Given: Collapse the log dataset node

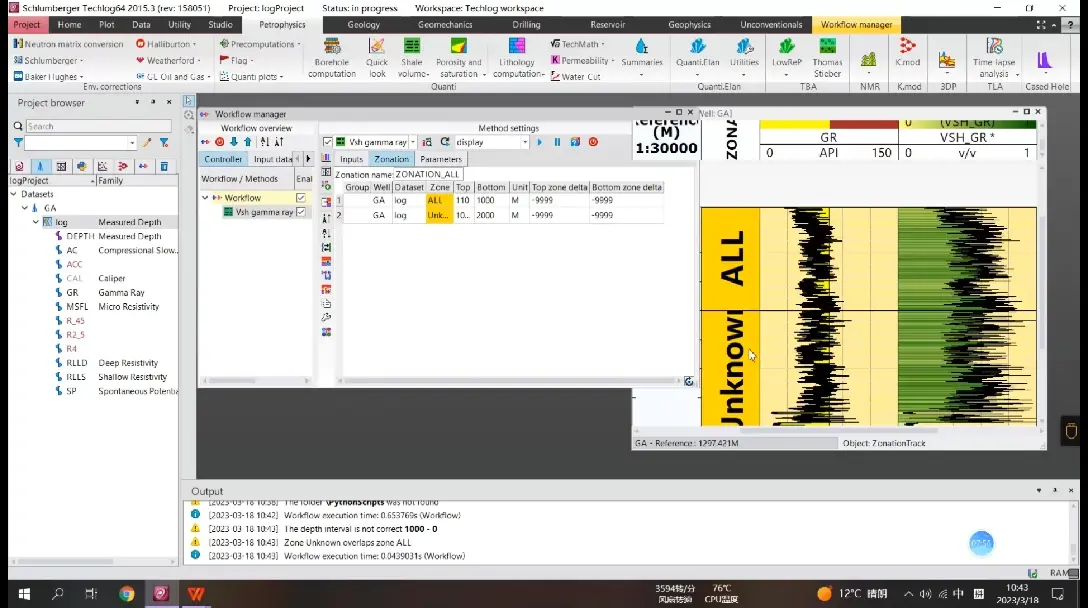Looking at the screenshot, I should 36,222.
